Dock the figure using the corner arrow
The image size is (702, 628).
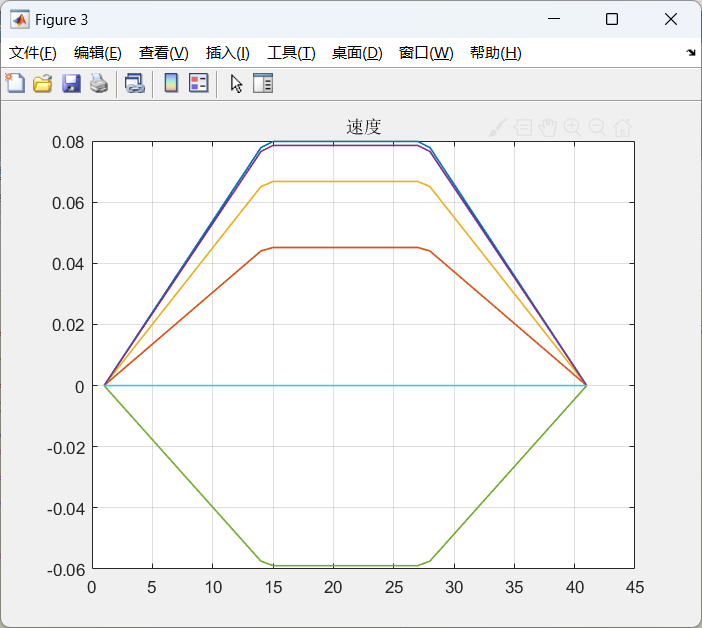691,53
